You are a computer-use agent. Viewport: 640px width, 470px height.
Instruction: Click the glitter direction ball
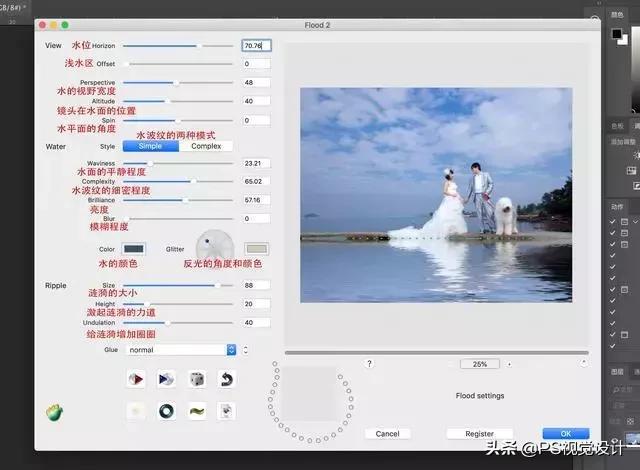pyautogui.click(x=215, y=247)
